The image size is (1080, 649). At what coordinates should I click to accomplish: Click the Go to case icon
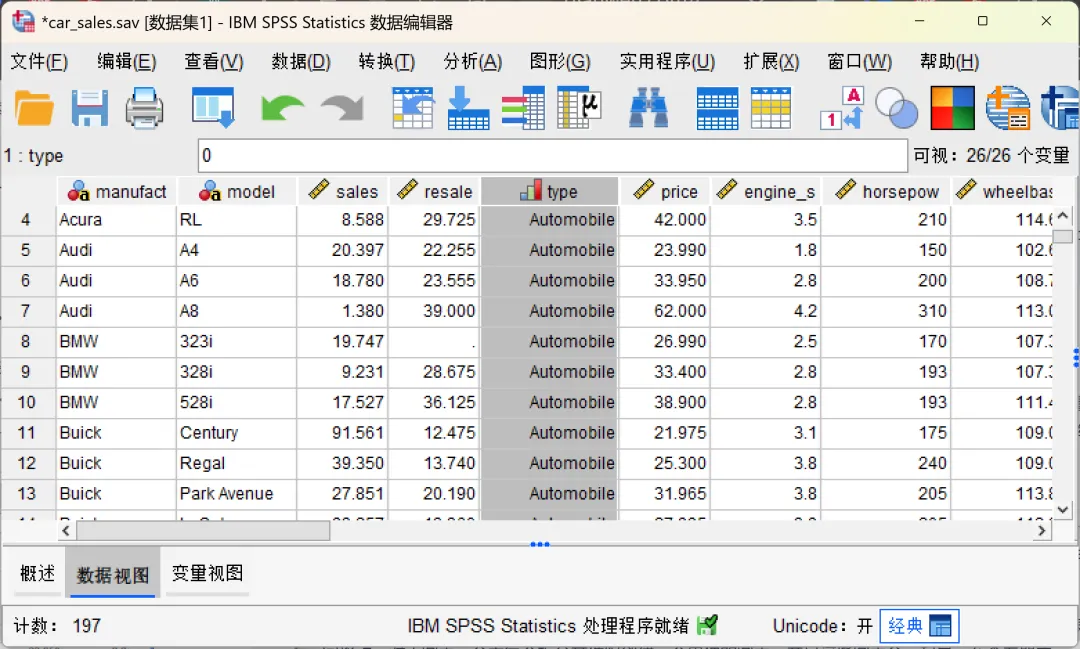[413, 108]
